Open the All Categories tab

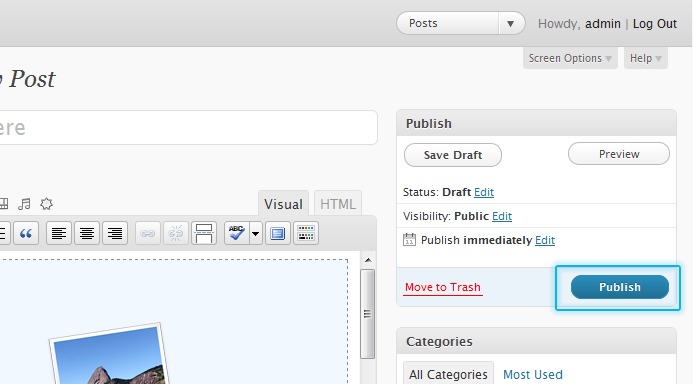[448, 373]
